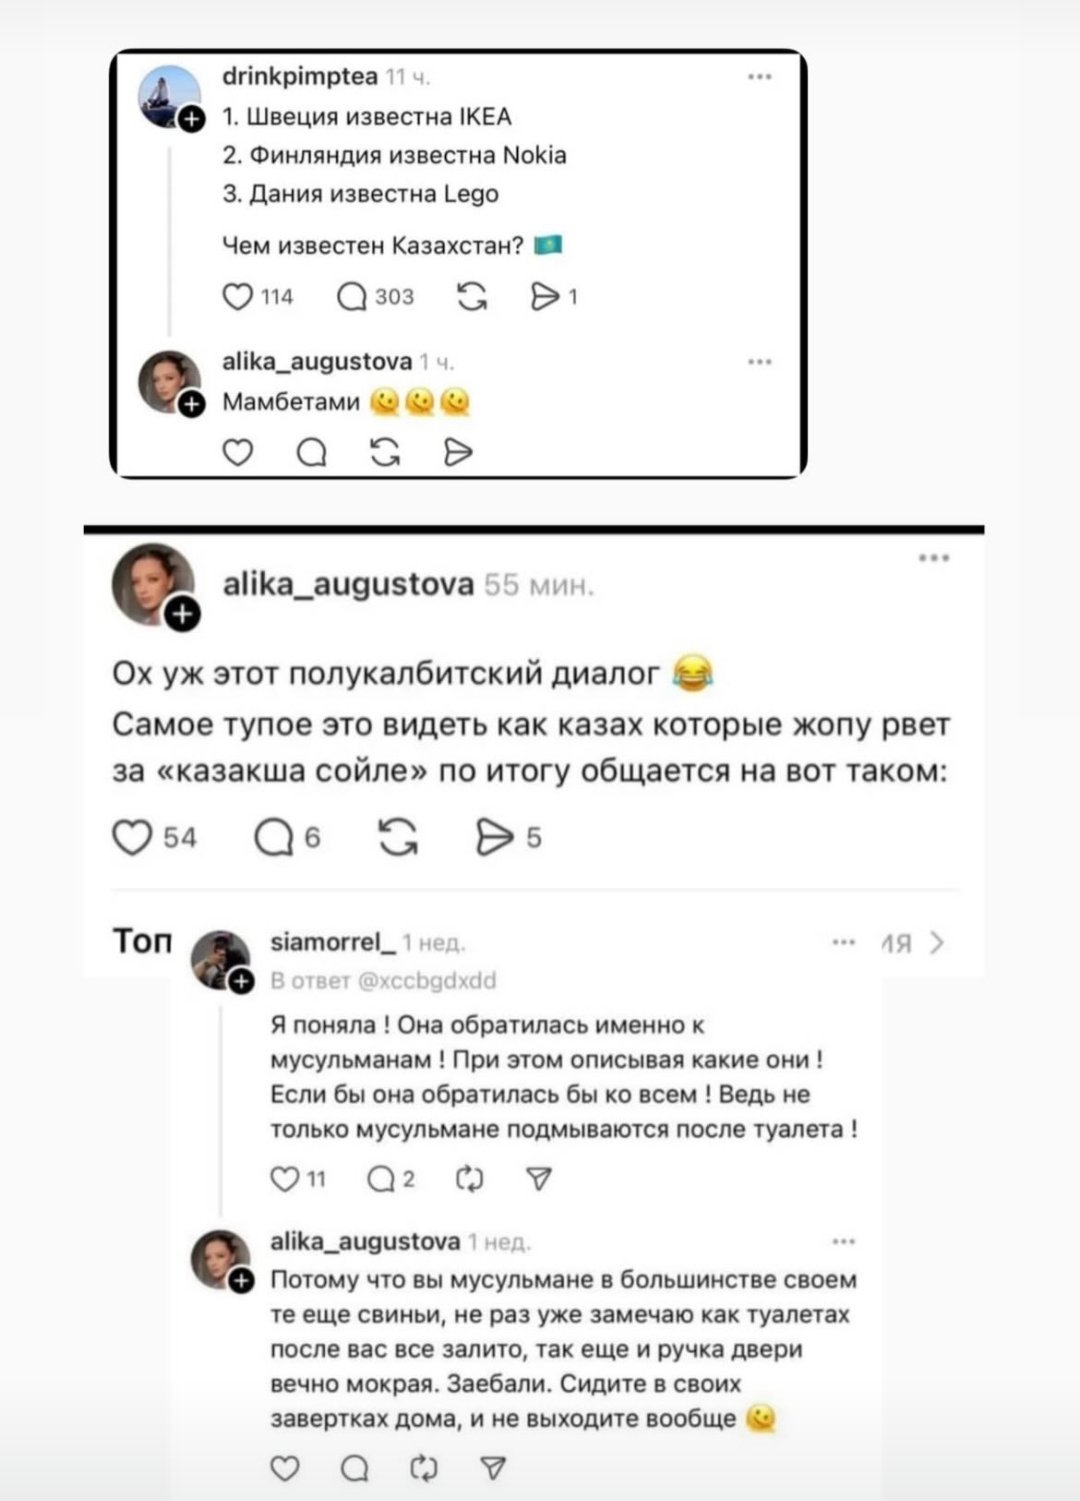Open the alika_augustova profile link in 55 min post
Image resolution: width=1080 pixels, height=1501 pixels.
(348, 584)
